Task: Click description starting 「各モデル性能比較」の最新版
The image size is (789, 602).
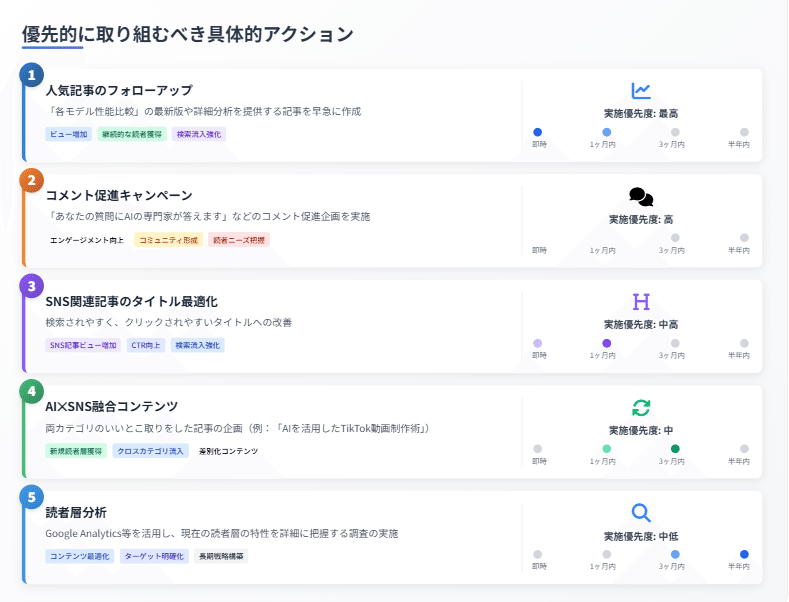Action: (x=203, y=111)
